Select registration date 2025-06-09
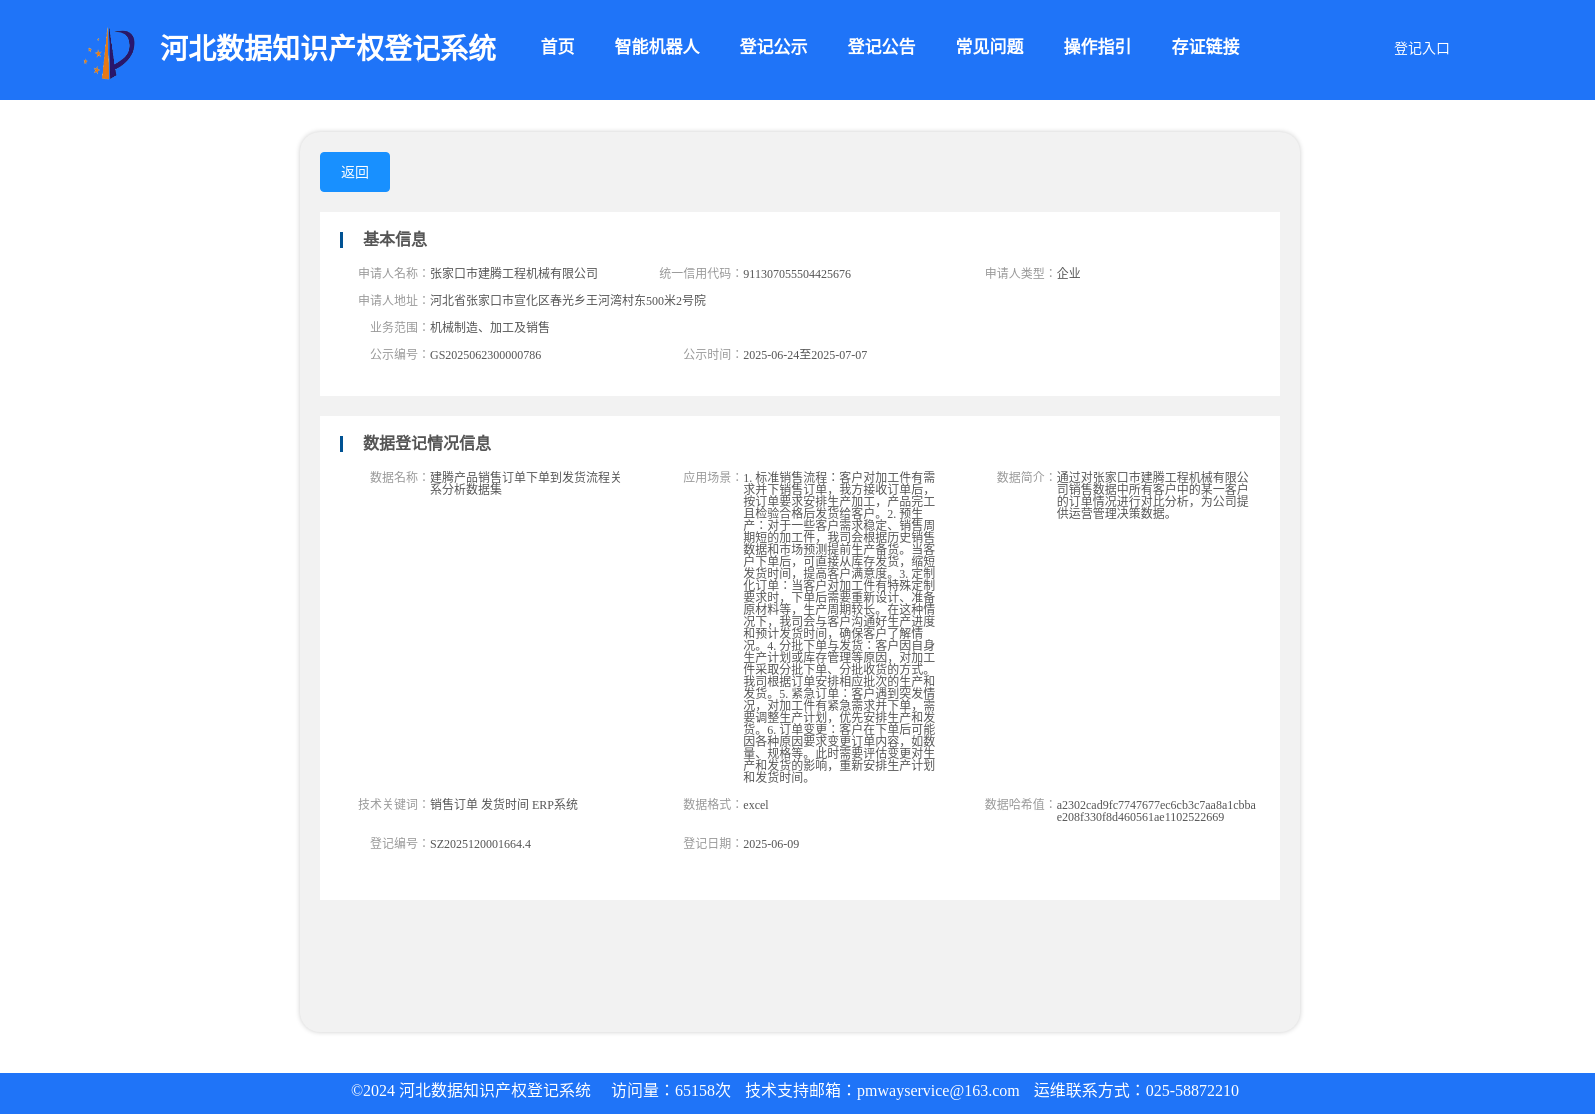The width and height of the screenshot is (1595, 1114). [771, 844]
